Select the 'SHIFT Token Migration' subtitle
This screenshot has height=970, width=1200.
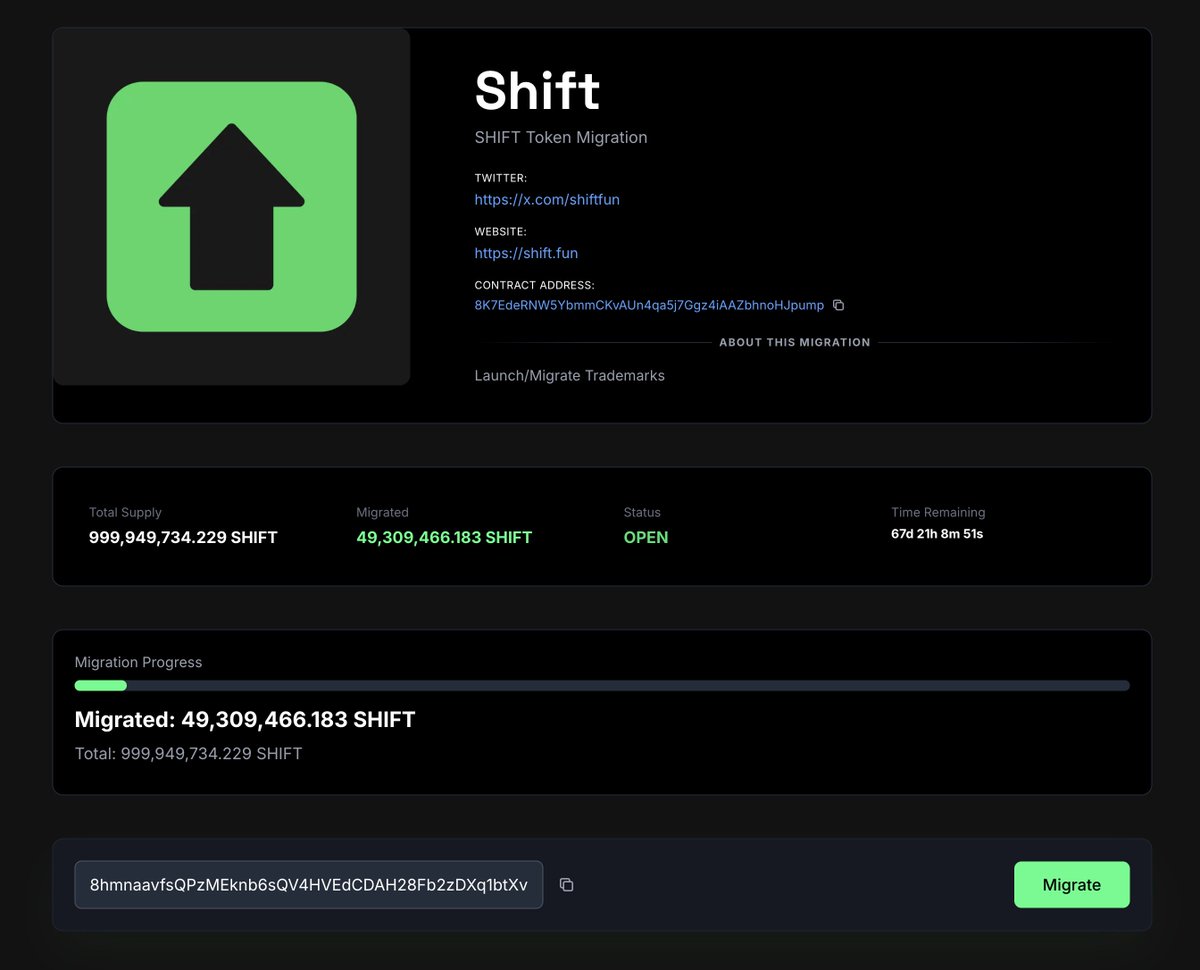pyautogui.click(x=561, y=137)
